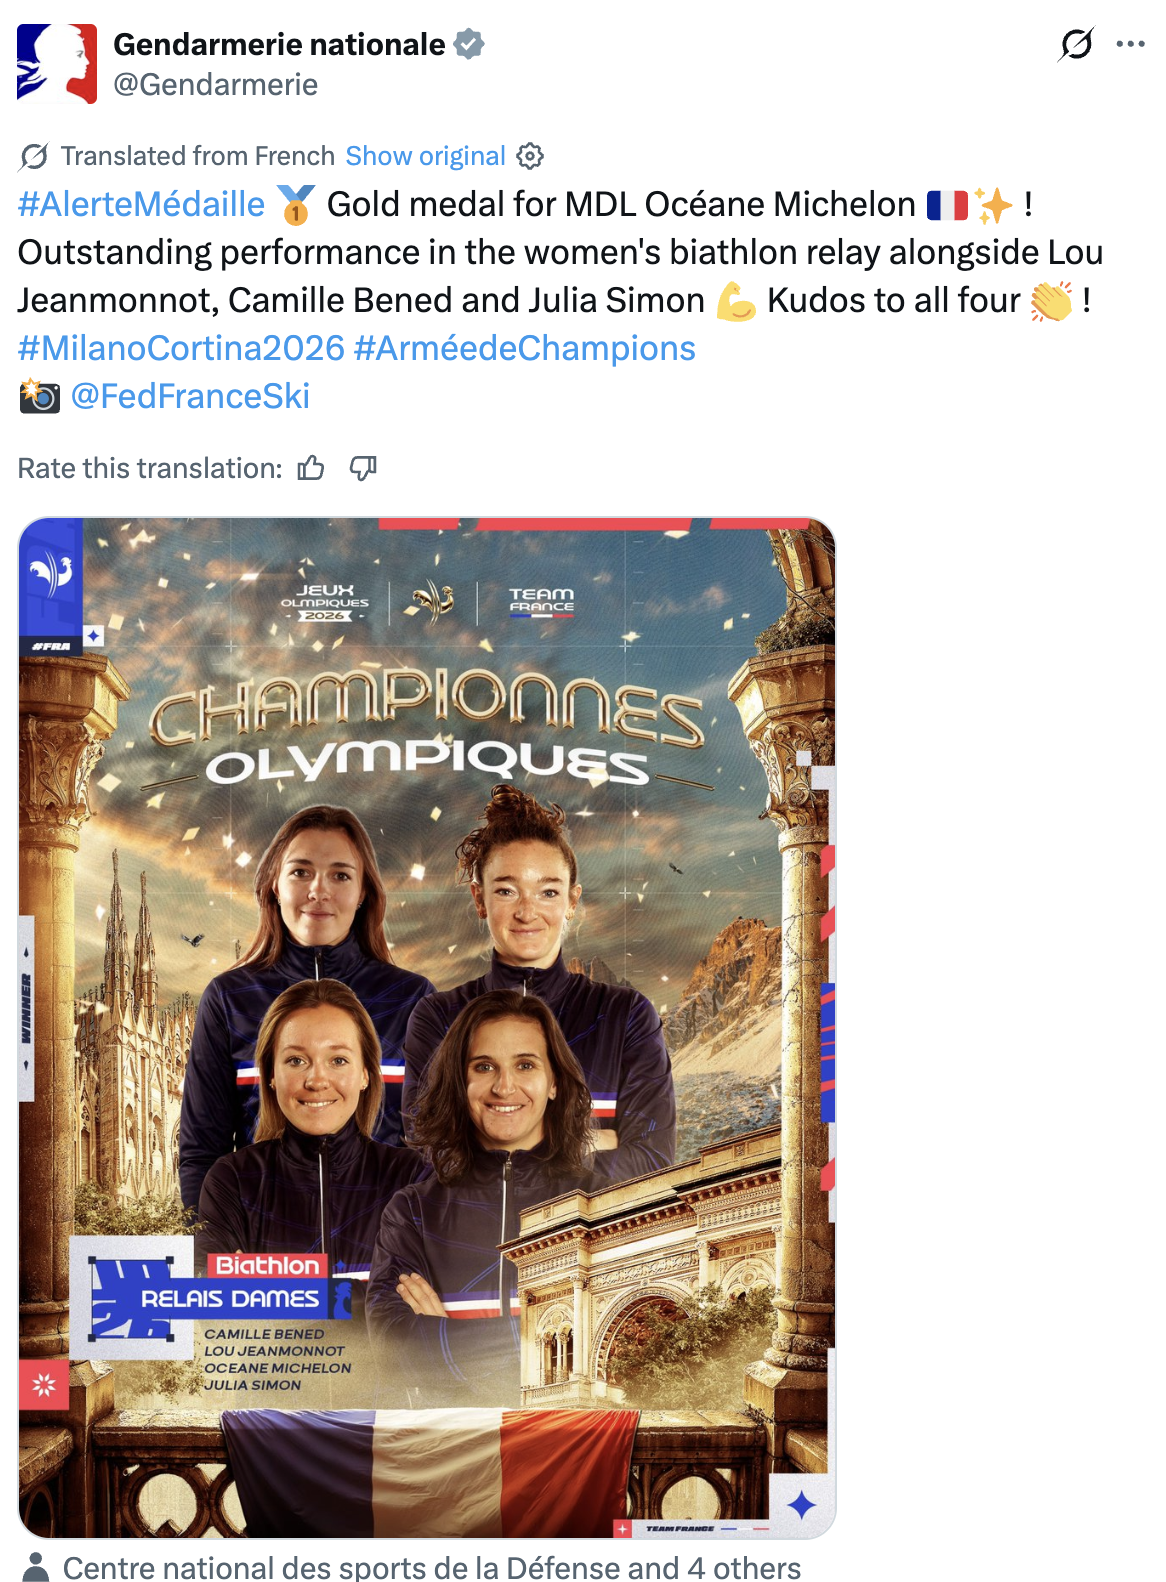Click the translation icon beside Translated from French
Screen dimensions: 1166x1582
point(34,156)
